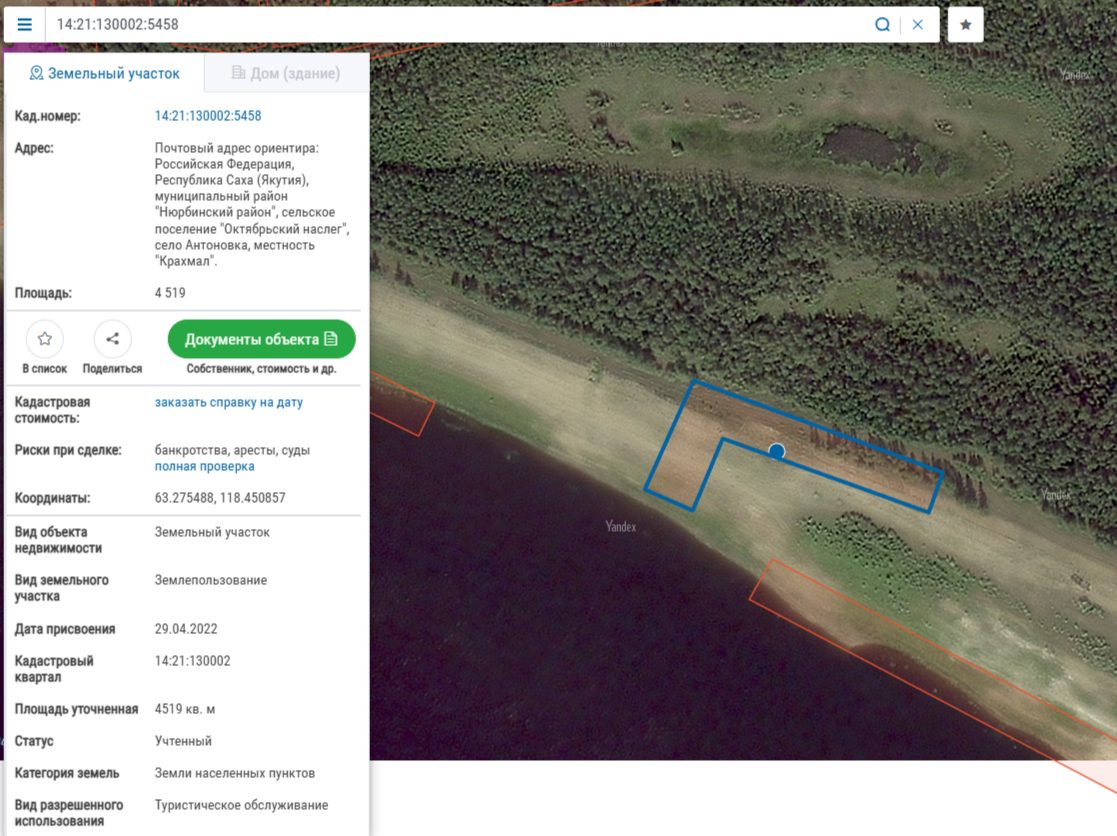Clear the search field with the X
Screen dimensions: 1117x836
[x=918, y=25]
